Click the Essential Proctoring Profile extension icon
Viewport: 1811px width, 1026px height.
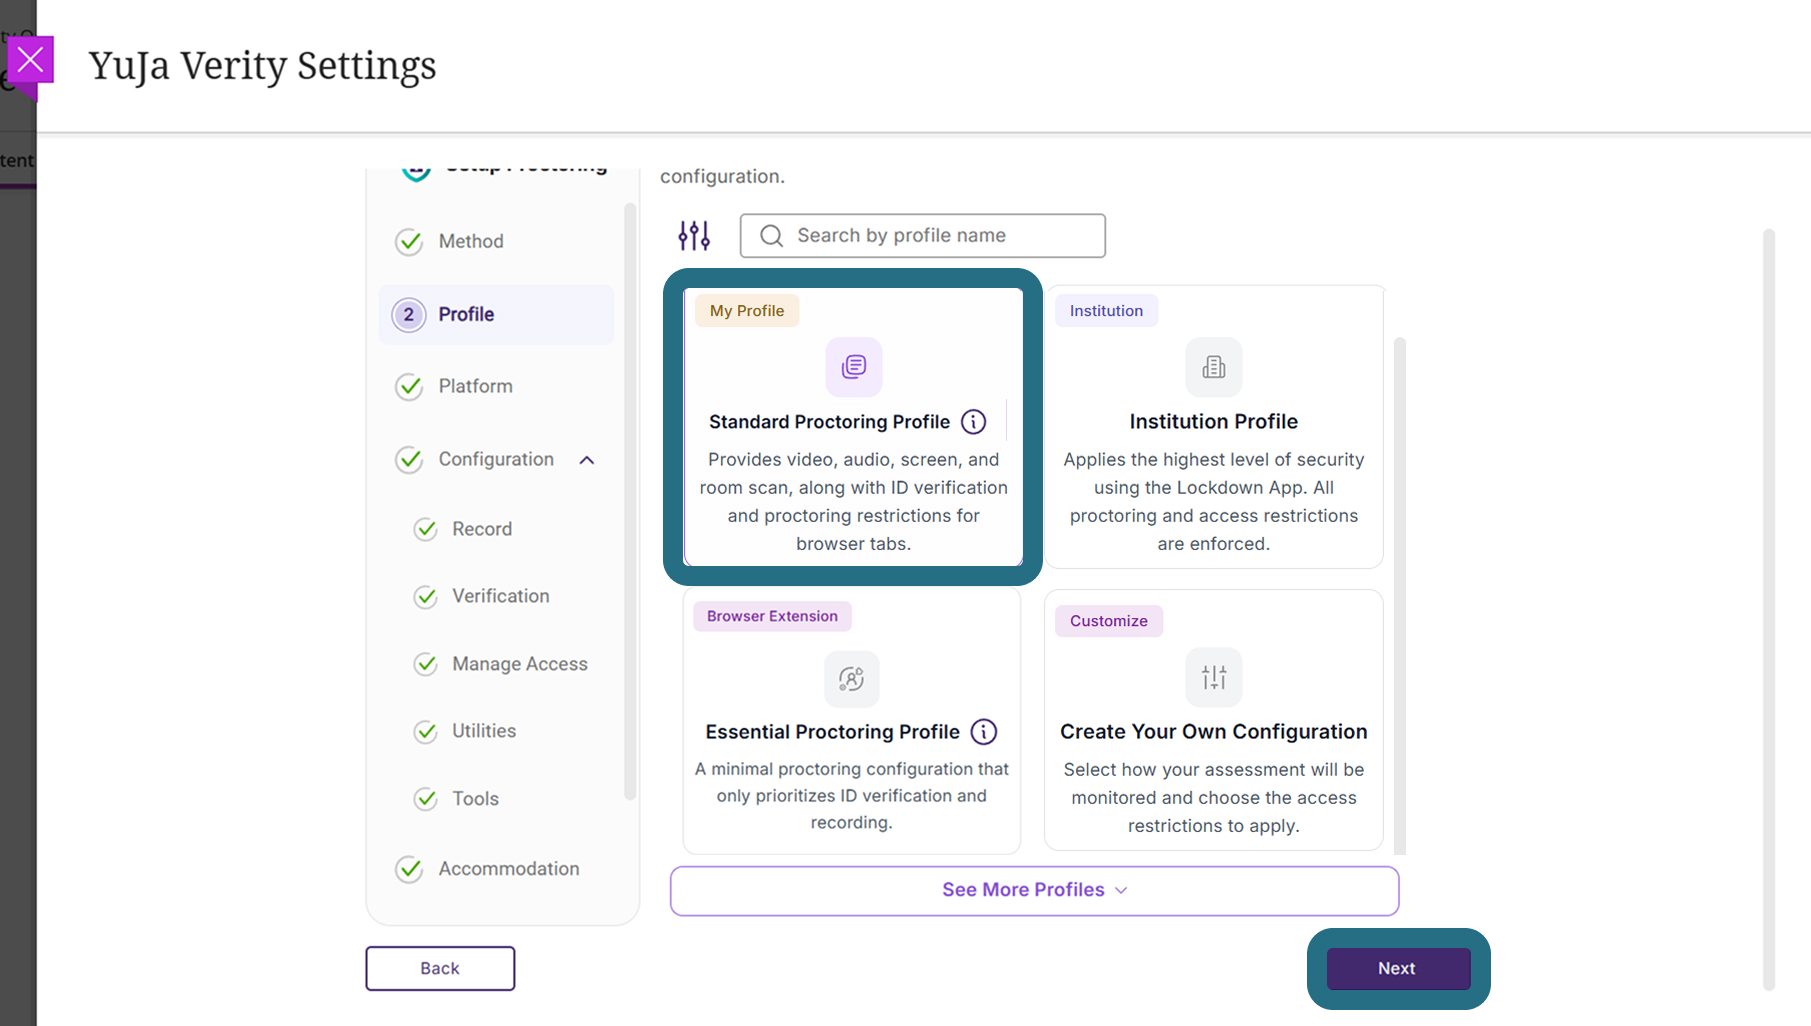pos(852,679)
